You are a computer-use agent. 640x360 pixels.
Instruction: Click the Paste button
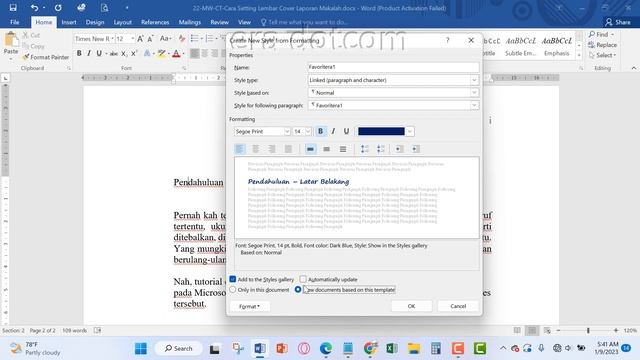tap(11, 44)
